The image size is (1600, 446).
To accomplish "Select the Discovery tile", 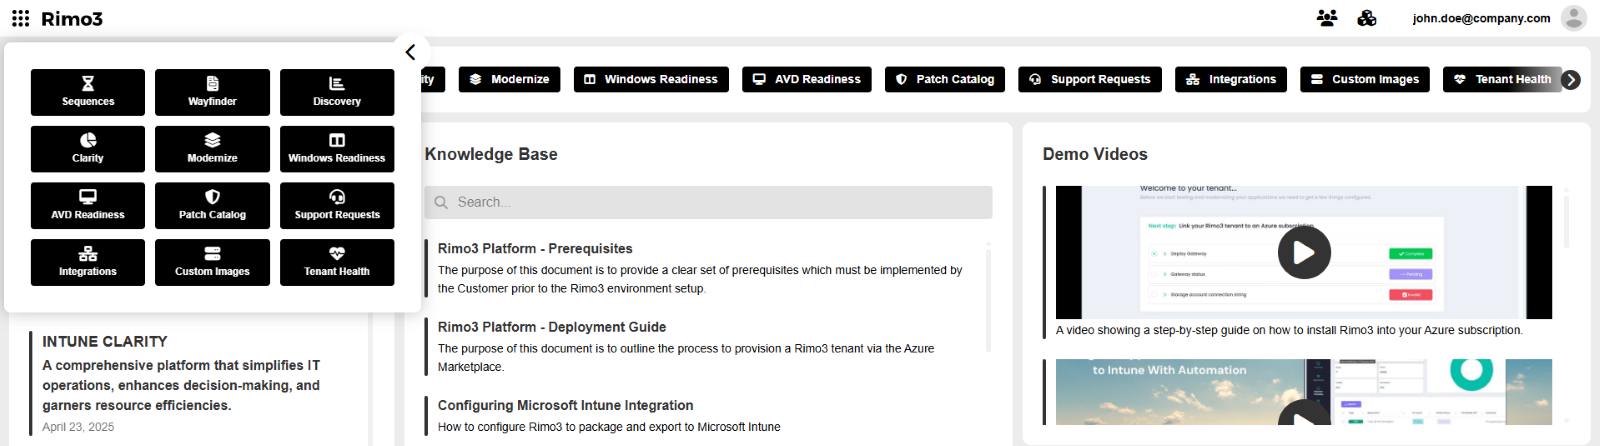I will coord(337,92).
